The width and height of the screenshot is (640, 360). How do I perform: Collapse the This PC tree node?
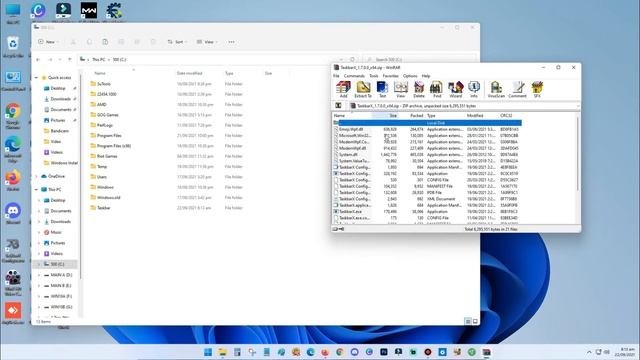tap(37, 189)
